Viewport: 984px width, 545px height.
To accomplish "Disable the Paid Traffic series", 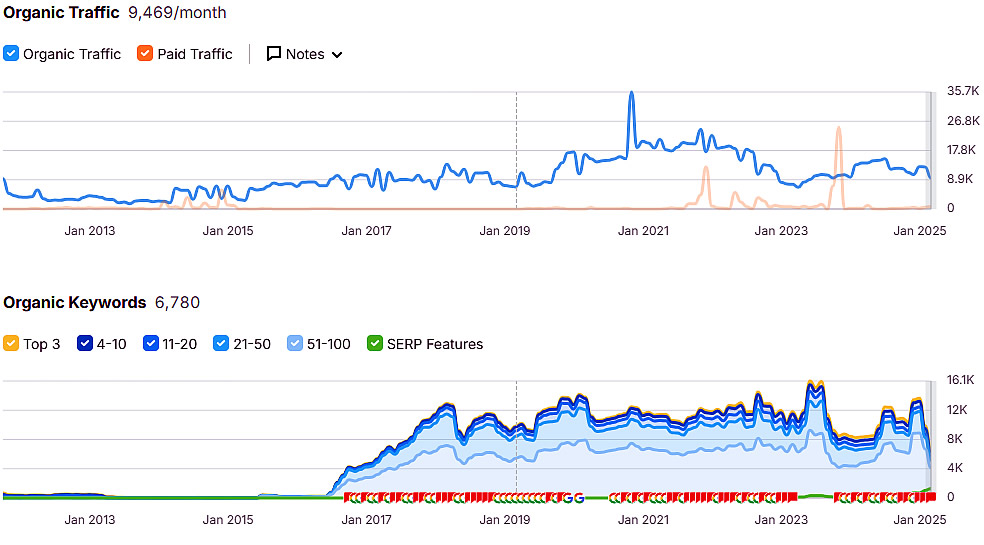I will (x=145, y=54).
